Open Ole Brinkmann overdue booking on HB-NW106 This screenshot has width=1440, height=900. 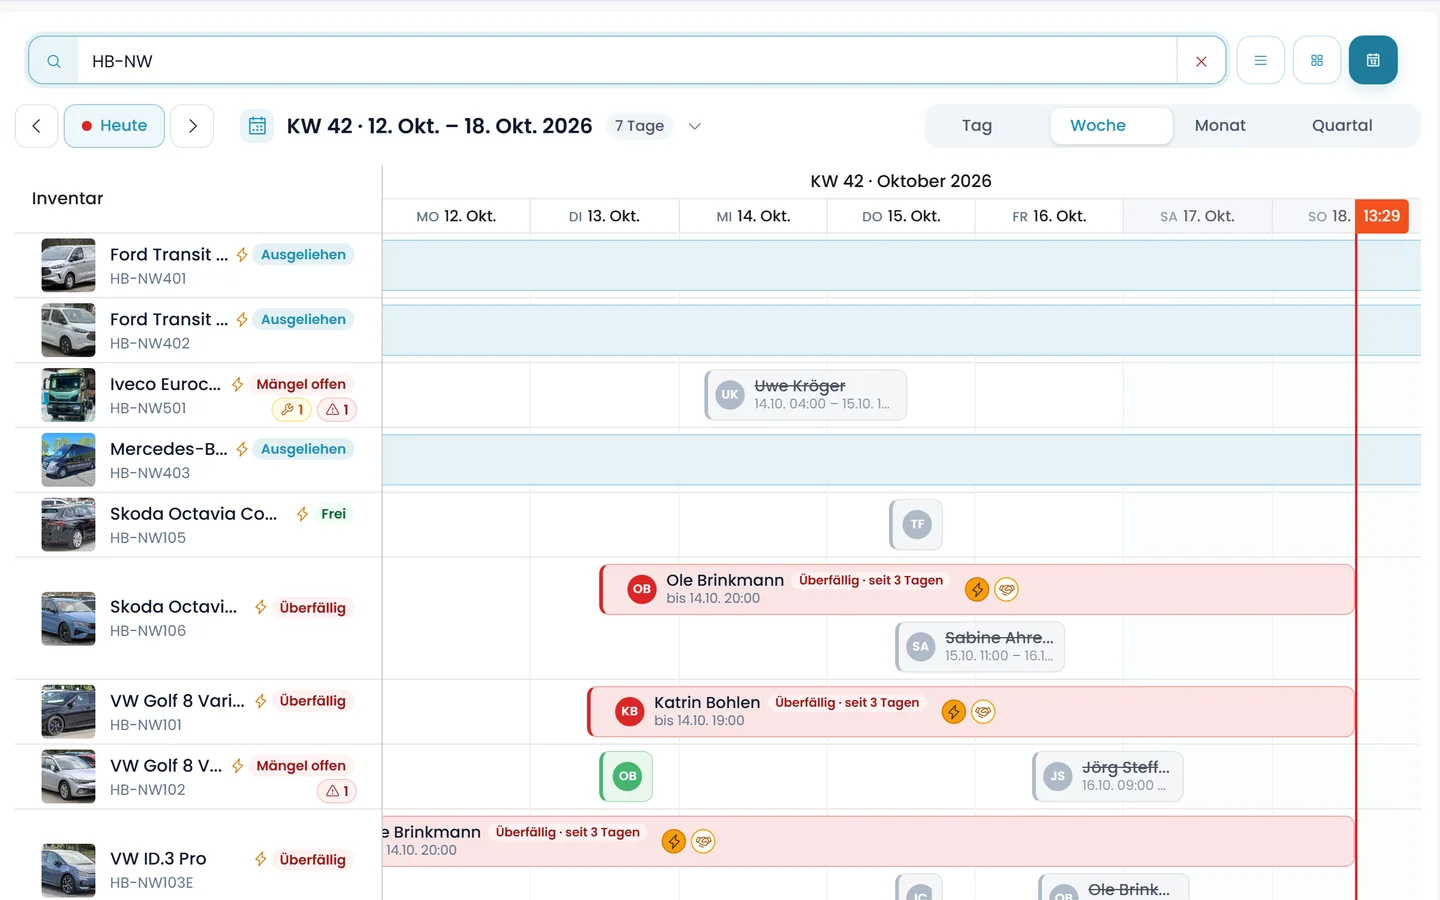pos(977,589)
